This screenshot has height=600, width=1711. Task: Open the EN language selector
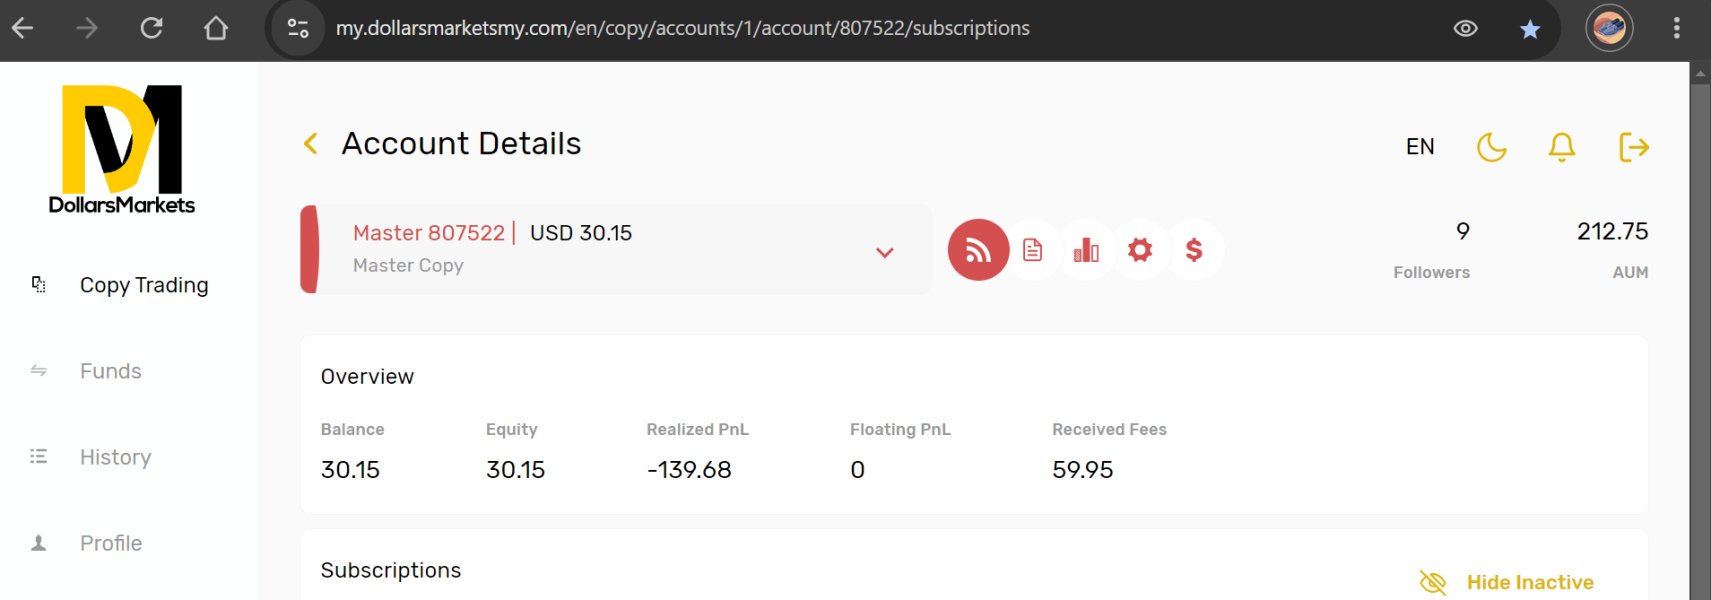click(1420, 147)
